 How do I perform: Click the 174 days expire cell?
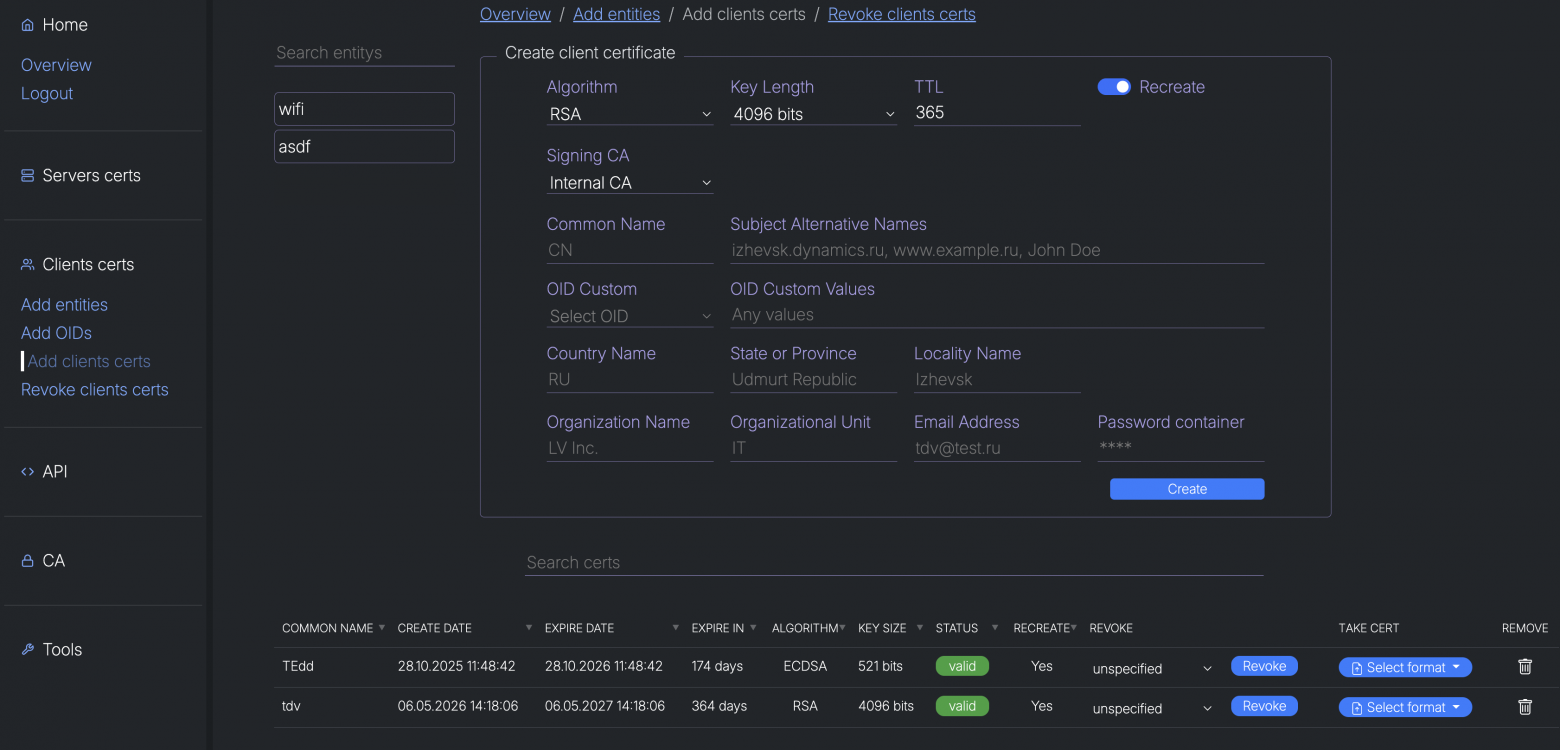[x=719, y=666]
